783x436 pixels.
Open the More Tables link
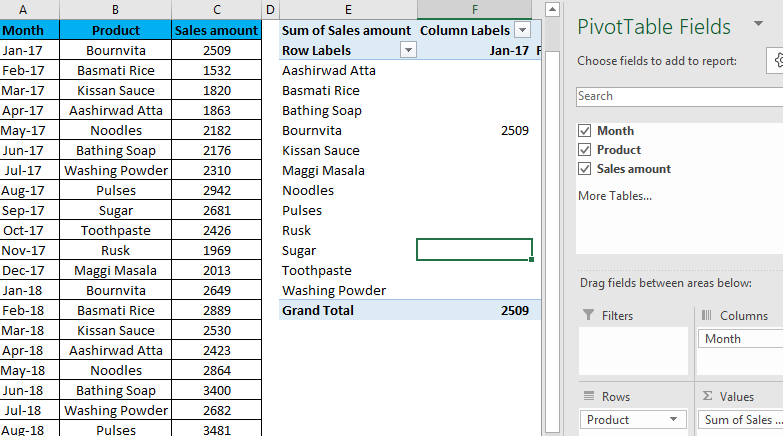[614, 196]
